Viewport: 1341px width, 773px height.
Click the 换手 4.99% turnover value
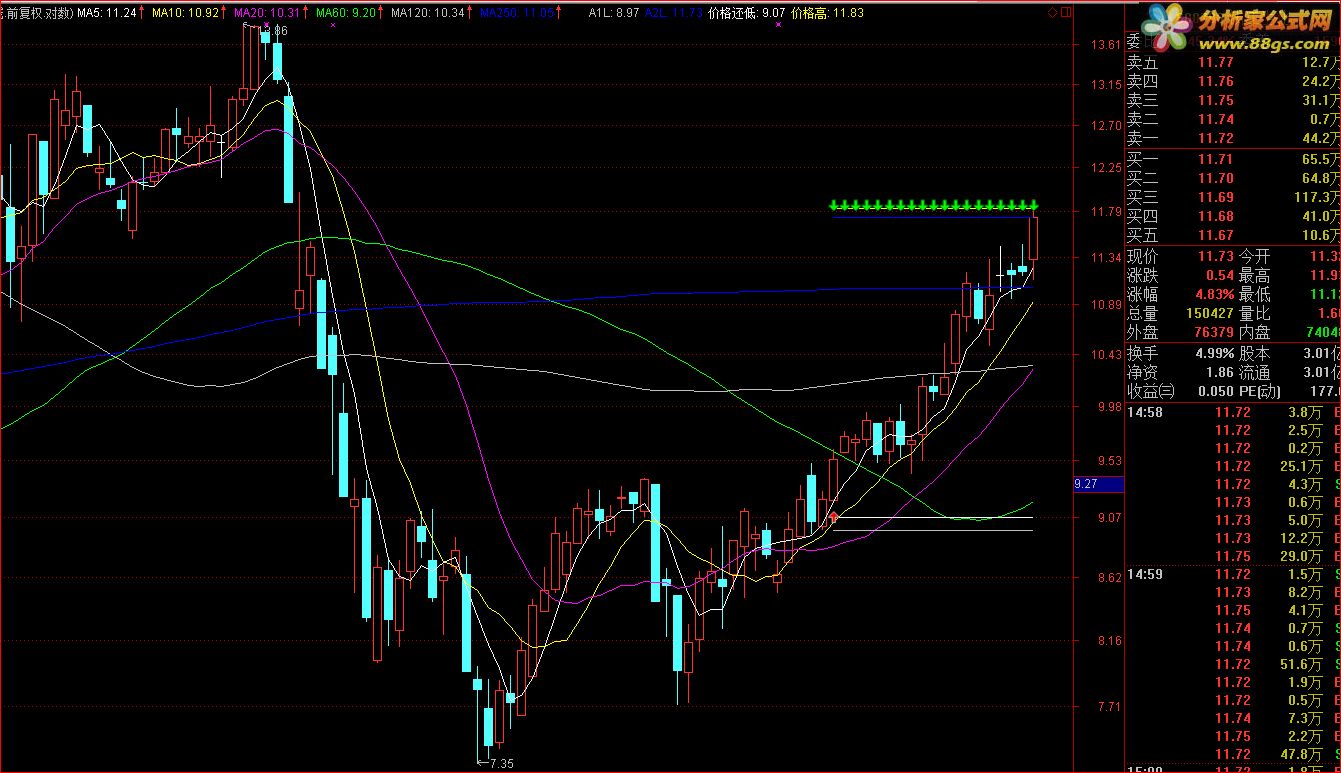click(1215, 353)
